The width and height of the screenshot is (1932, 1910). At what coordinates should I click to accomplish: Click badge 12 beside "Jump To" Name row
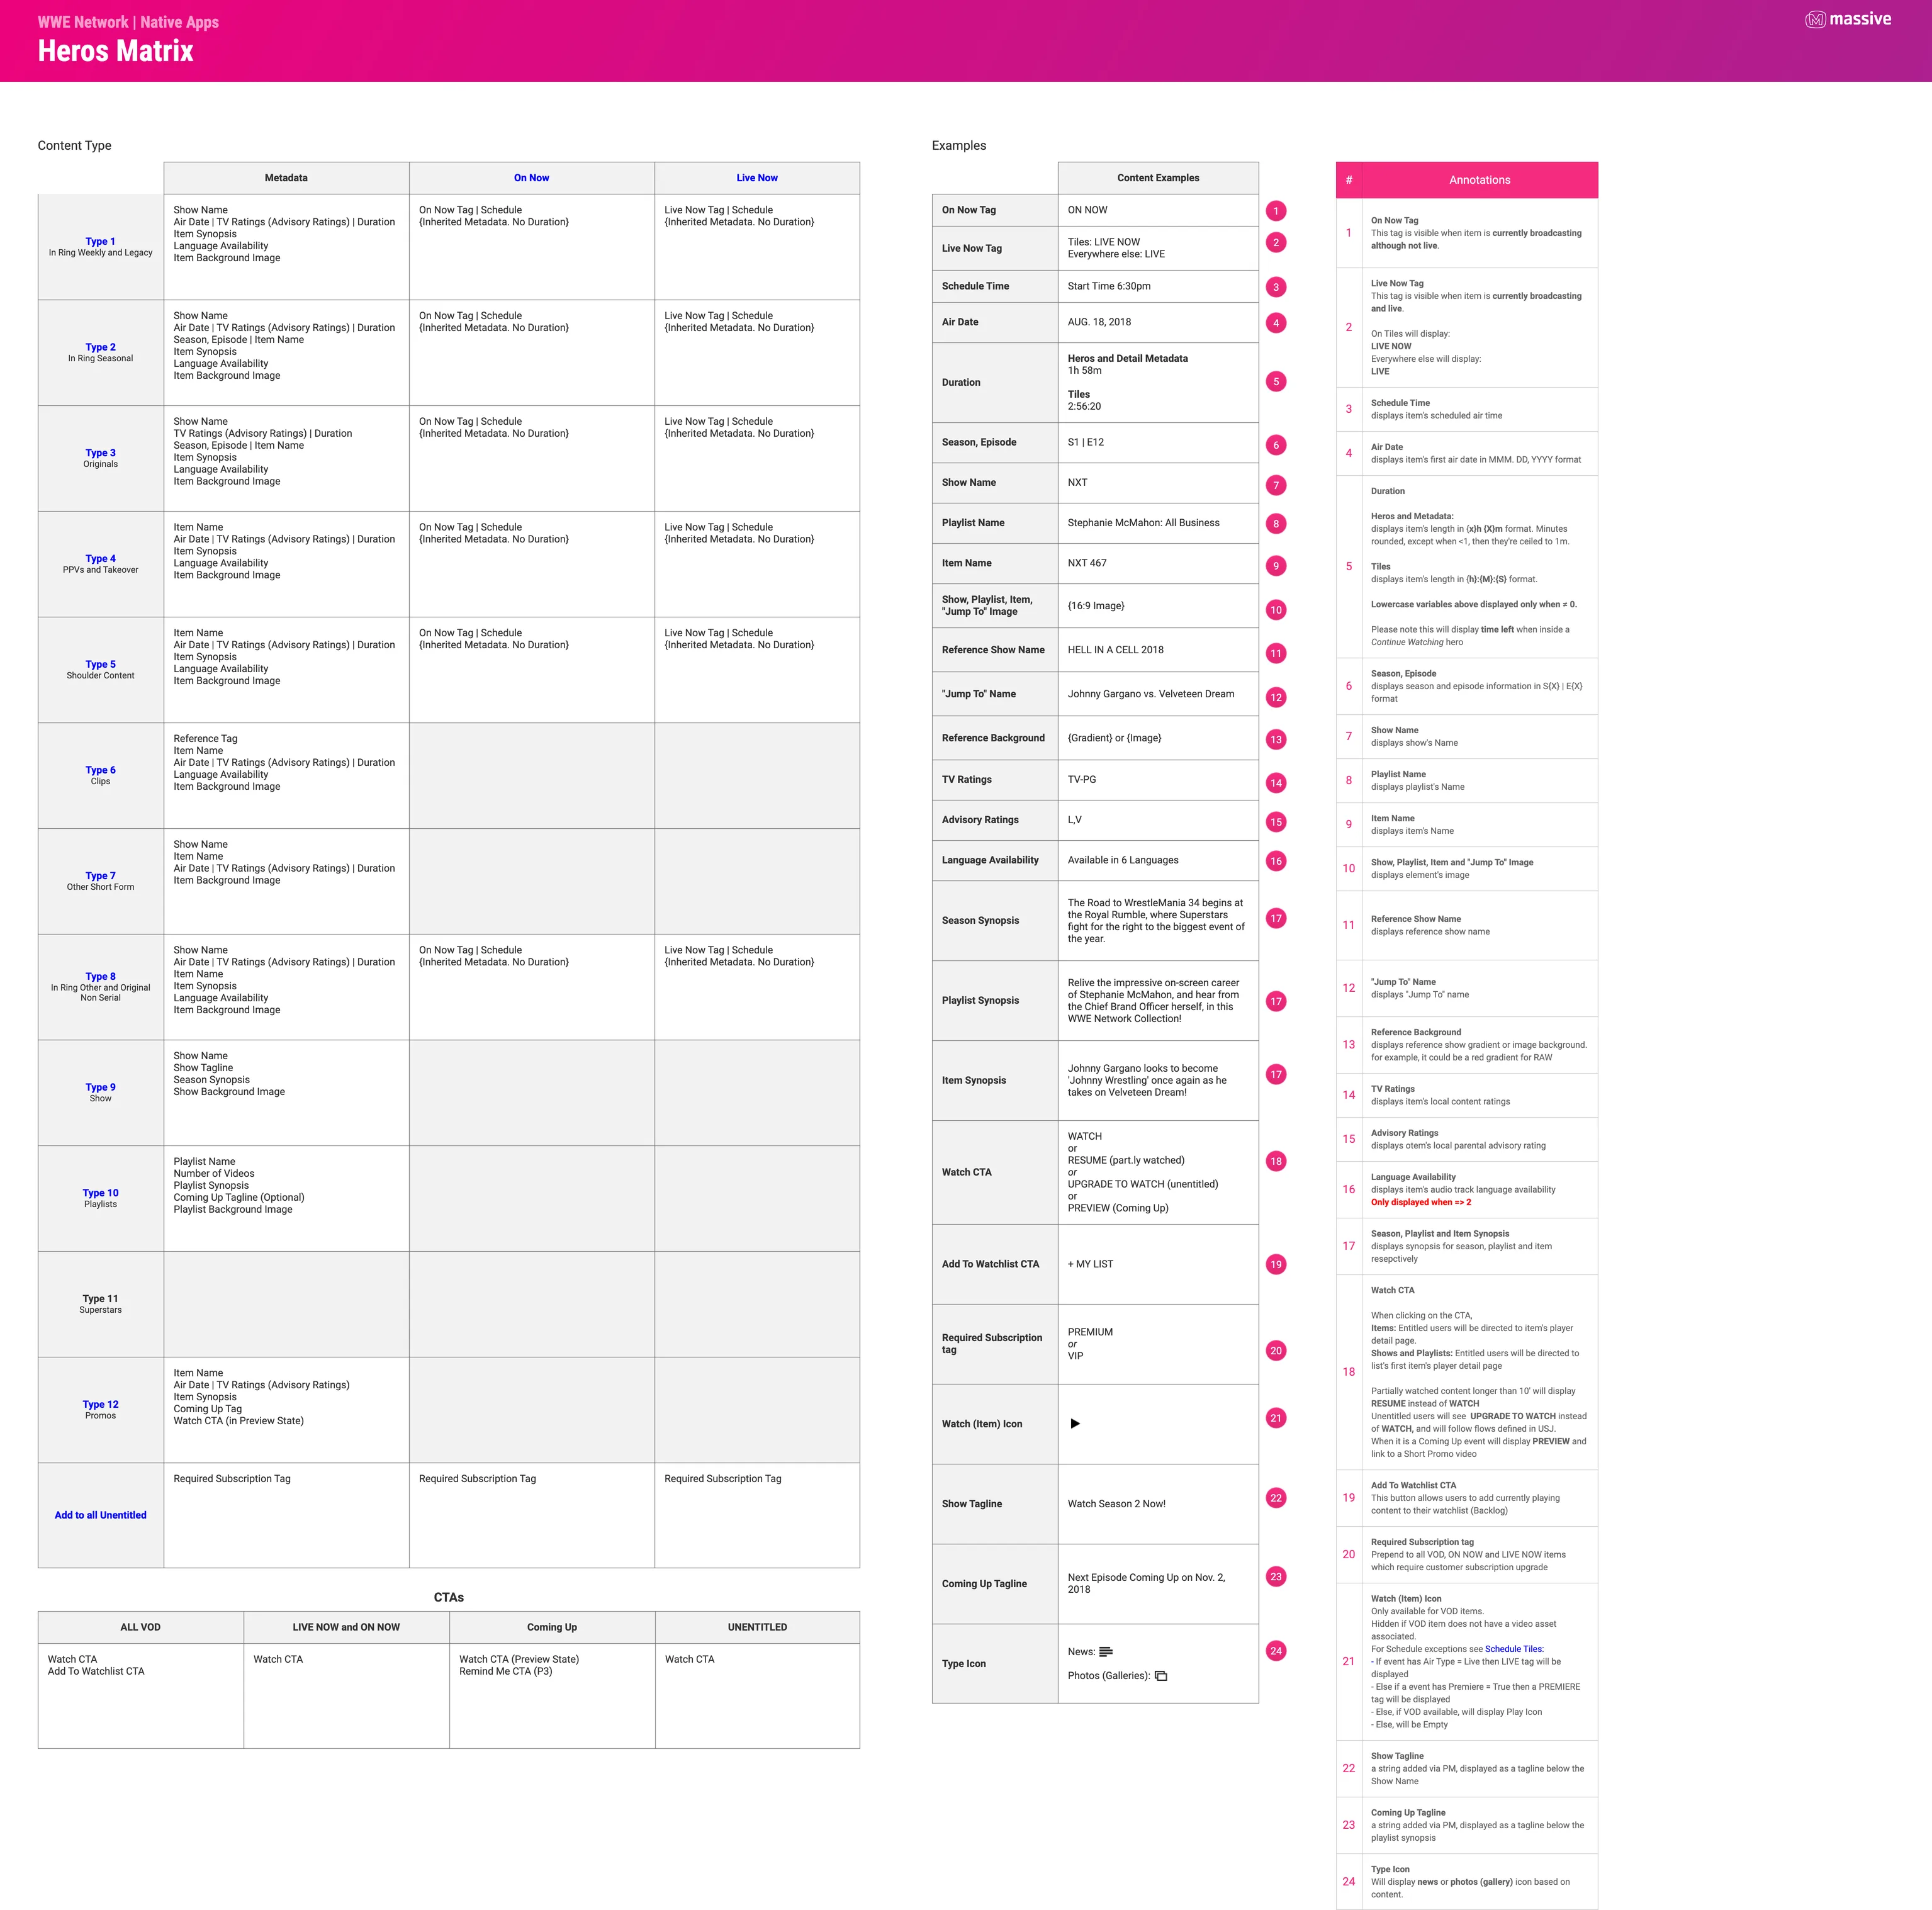click(1276, 697)
